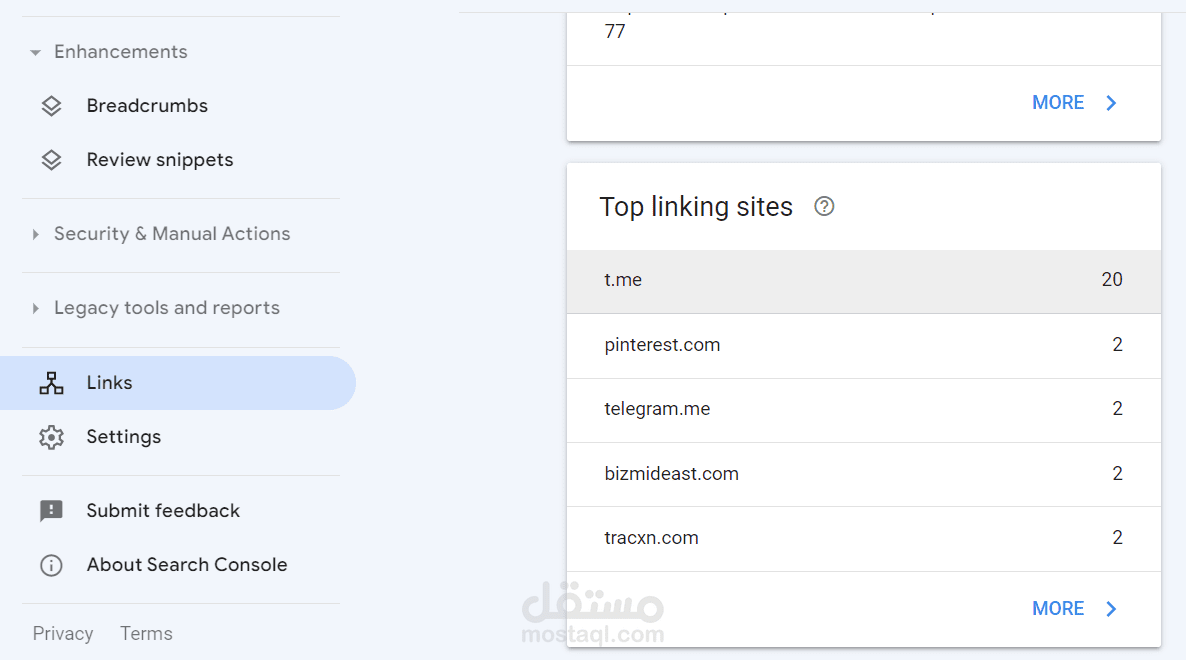1186x660 pixels.
Task: Go to Review snippets report
Action: coord(160,160)
